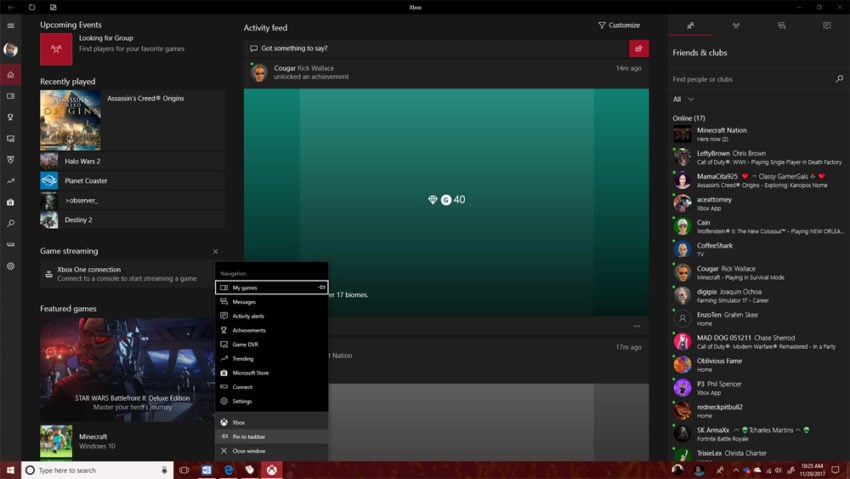
Task: Open the hamburger menu in sidebar
Action: point(10,25)
